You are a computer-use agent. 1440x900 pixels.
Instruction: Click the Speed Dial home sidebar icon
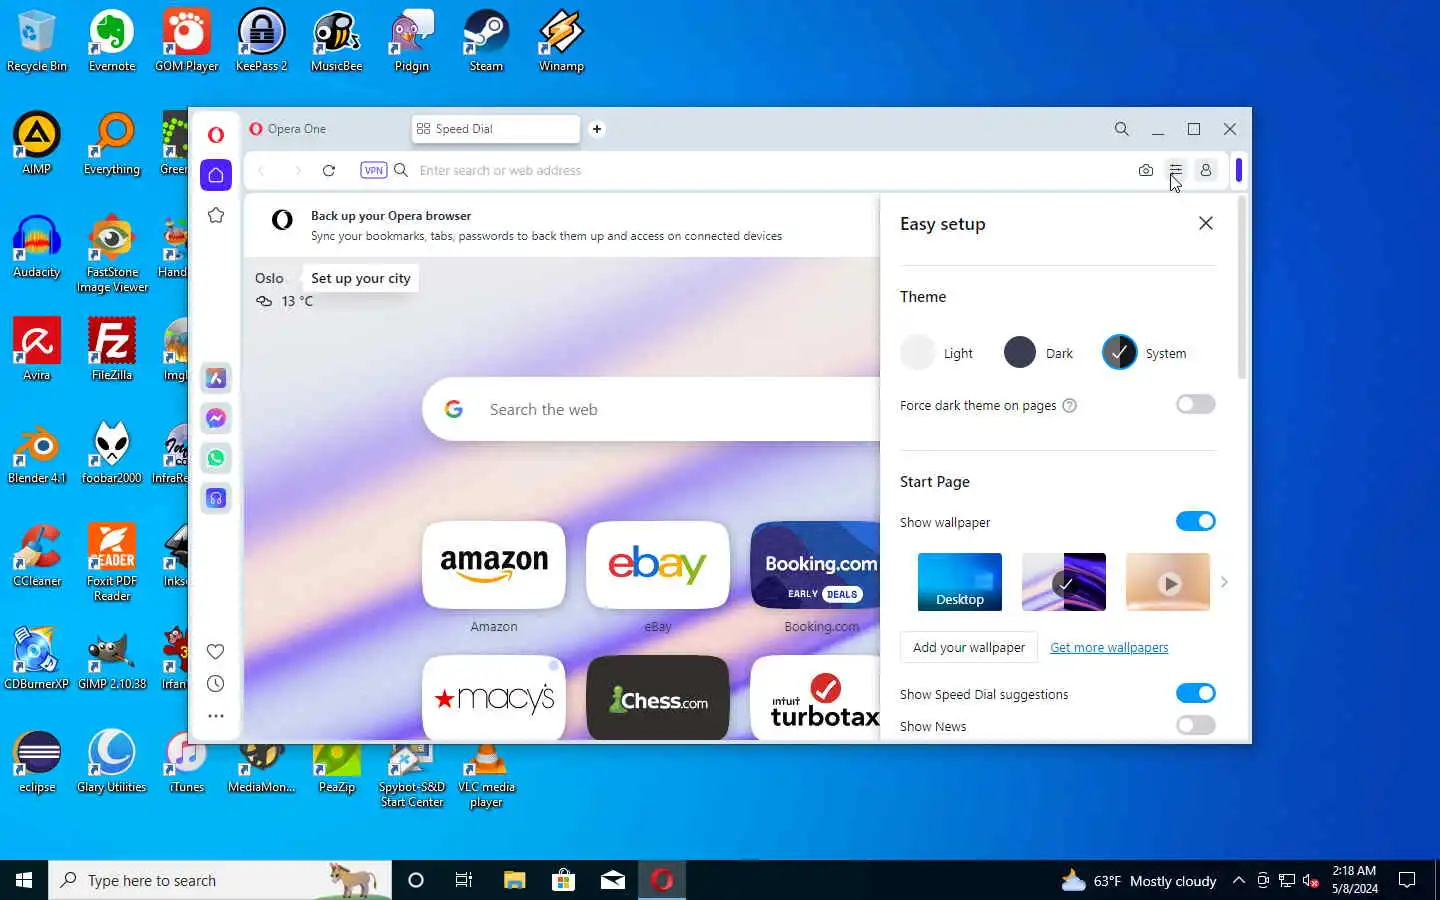tap(216, 175)
